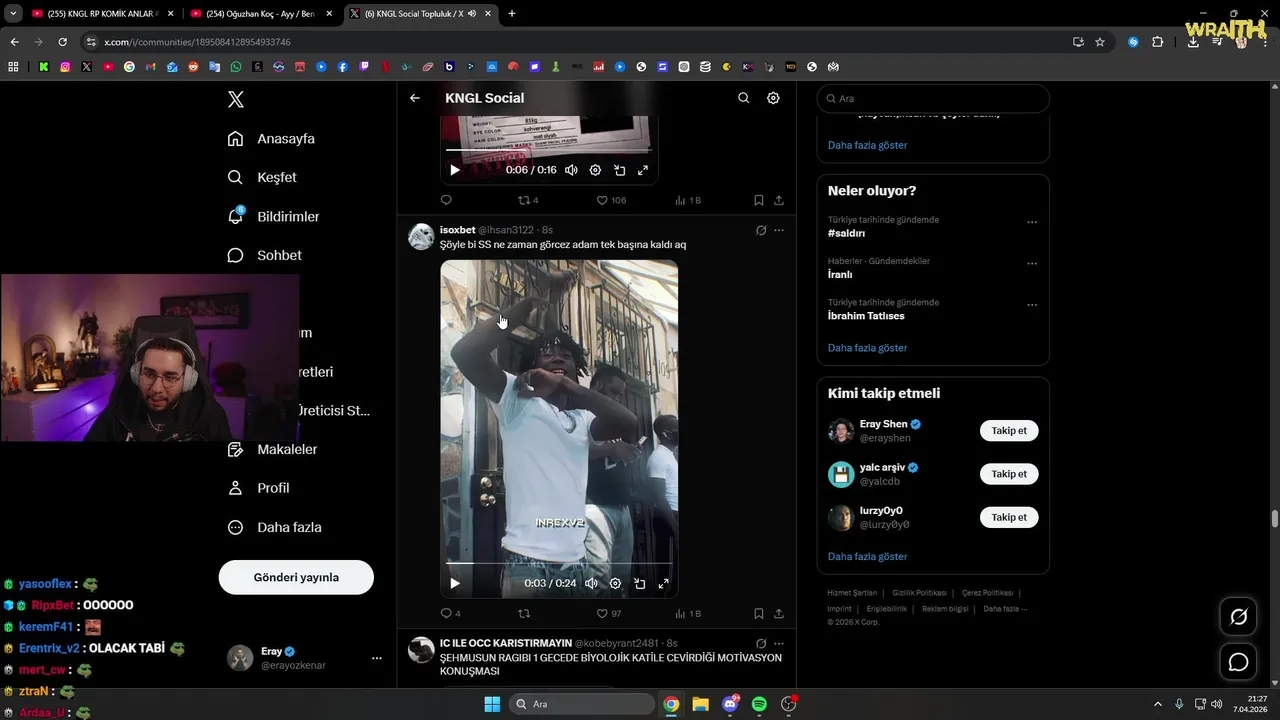Share the isoxbet post
Screen dimensions: 1280x720
pos(779,613)
